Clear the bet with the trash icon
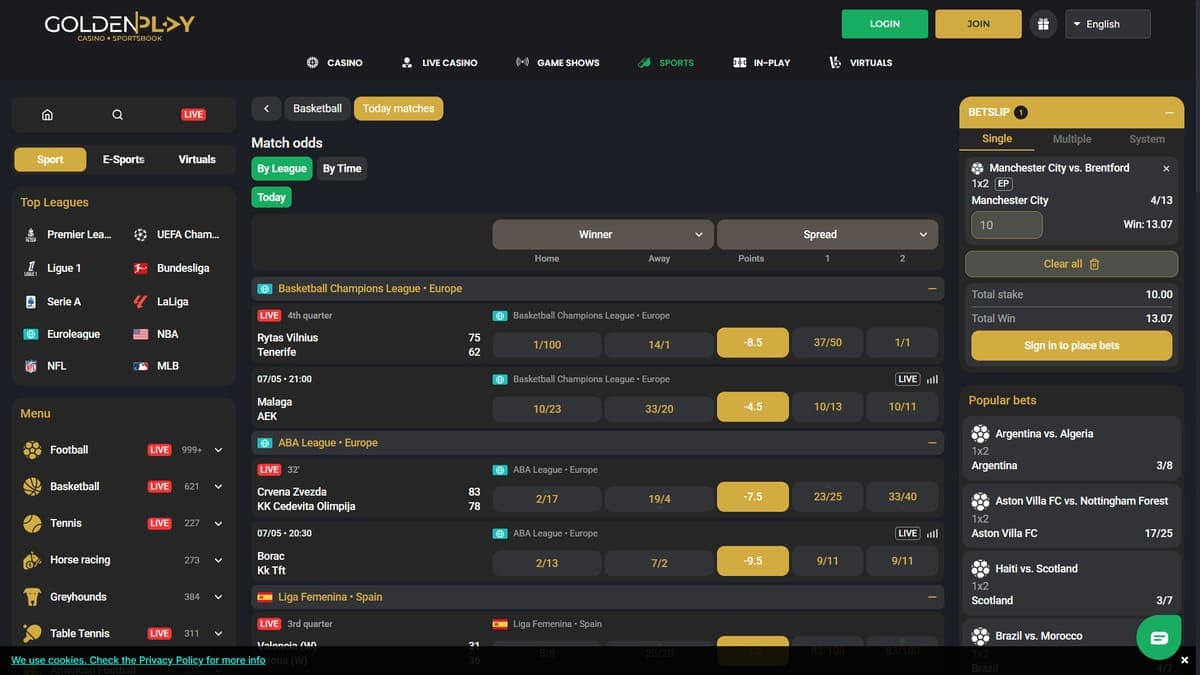This screenshot has height=675, width=1200. (x=1094, y=264)
